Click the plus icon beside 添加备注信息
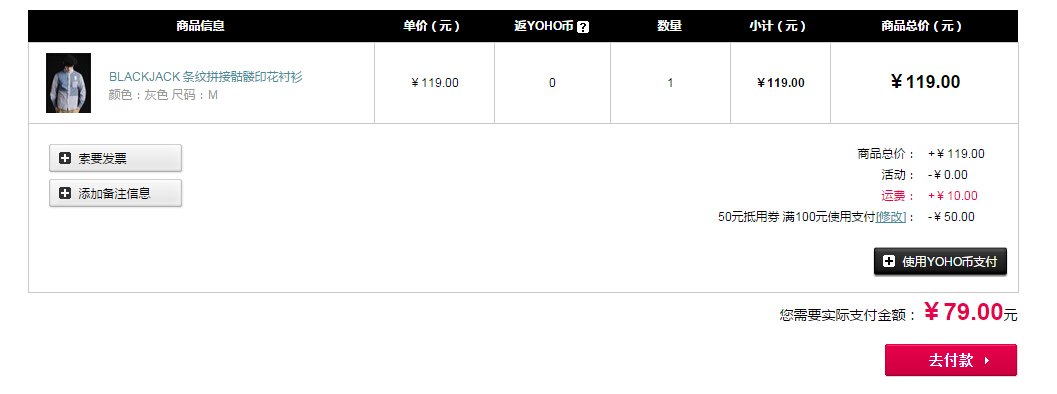This screenshot has height=394, width=1057. tap(65, 194)
